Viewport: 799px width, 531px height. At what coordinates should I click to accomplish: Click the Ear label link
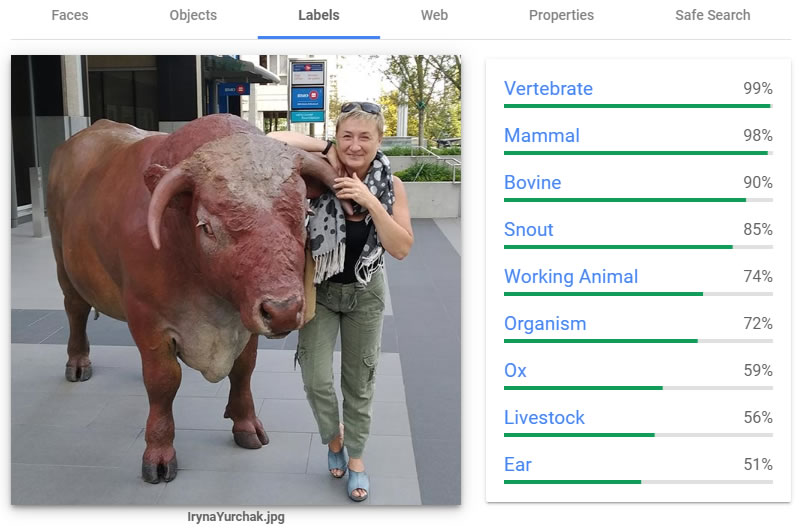pyautogui.click(x=518, y=465)
